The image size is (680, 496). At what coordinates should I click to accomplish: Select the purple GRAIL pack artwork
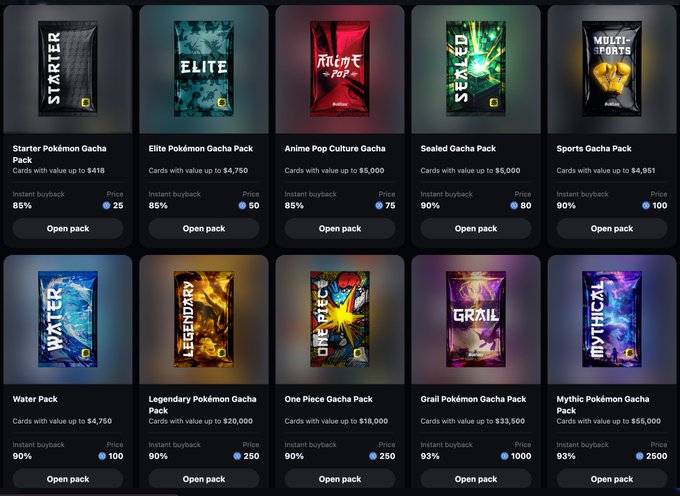(x=476, y=319)
